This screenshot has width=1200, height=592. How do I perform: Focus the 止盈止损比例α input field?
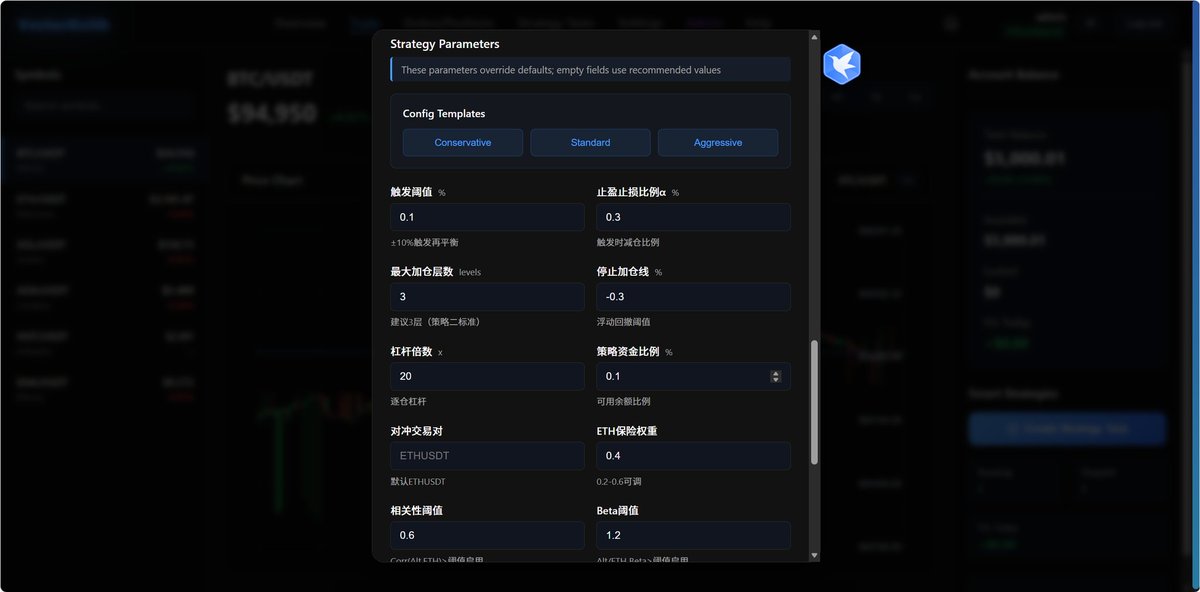pyautogui.click(x=694, y=217)
